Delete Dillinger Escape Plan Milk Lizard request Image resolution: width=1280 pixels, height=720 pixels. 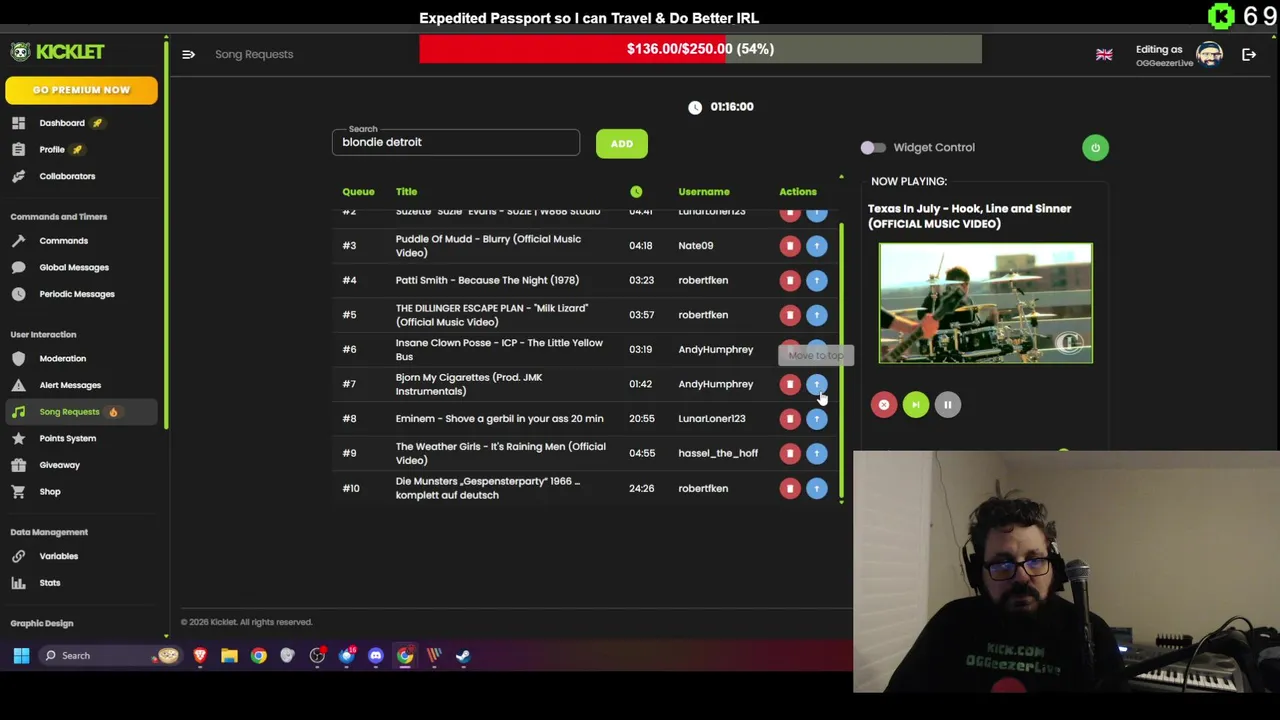[x=790, y=315]
